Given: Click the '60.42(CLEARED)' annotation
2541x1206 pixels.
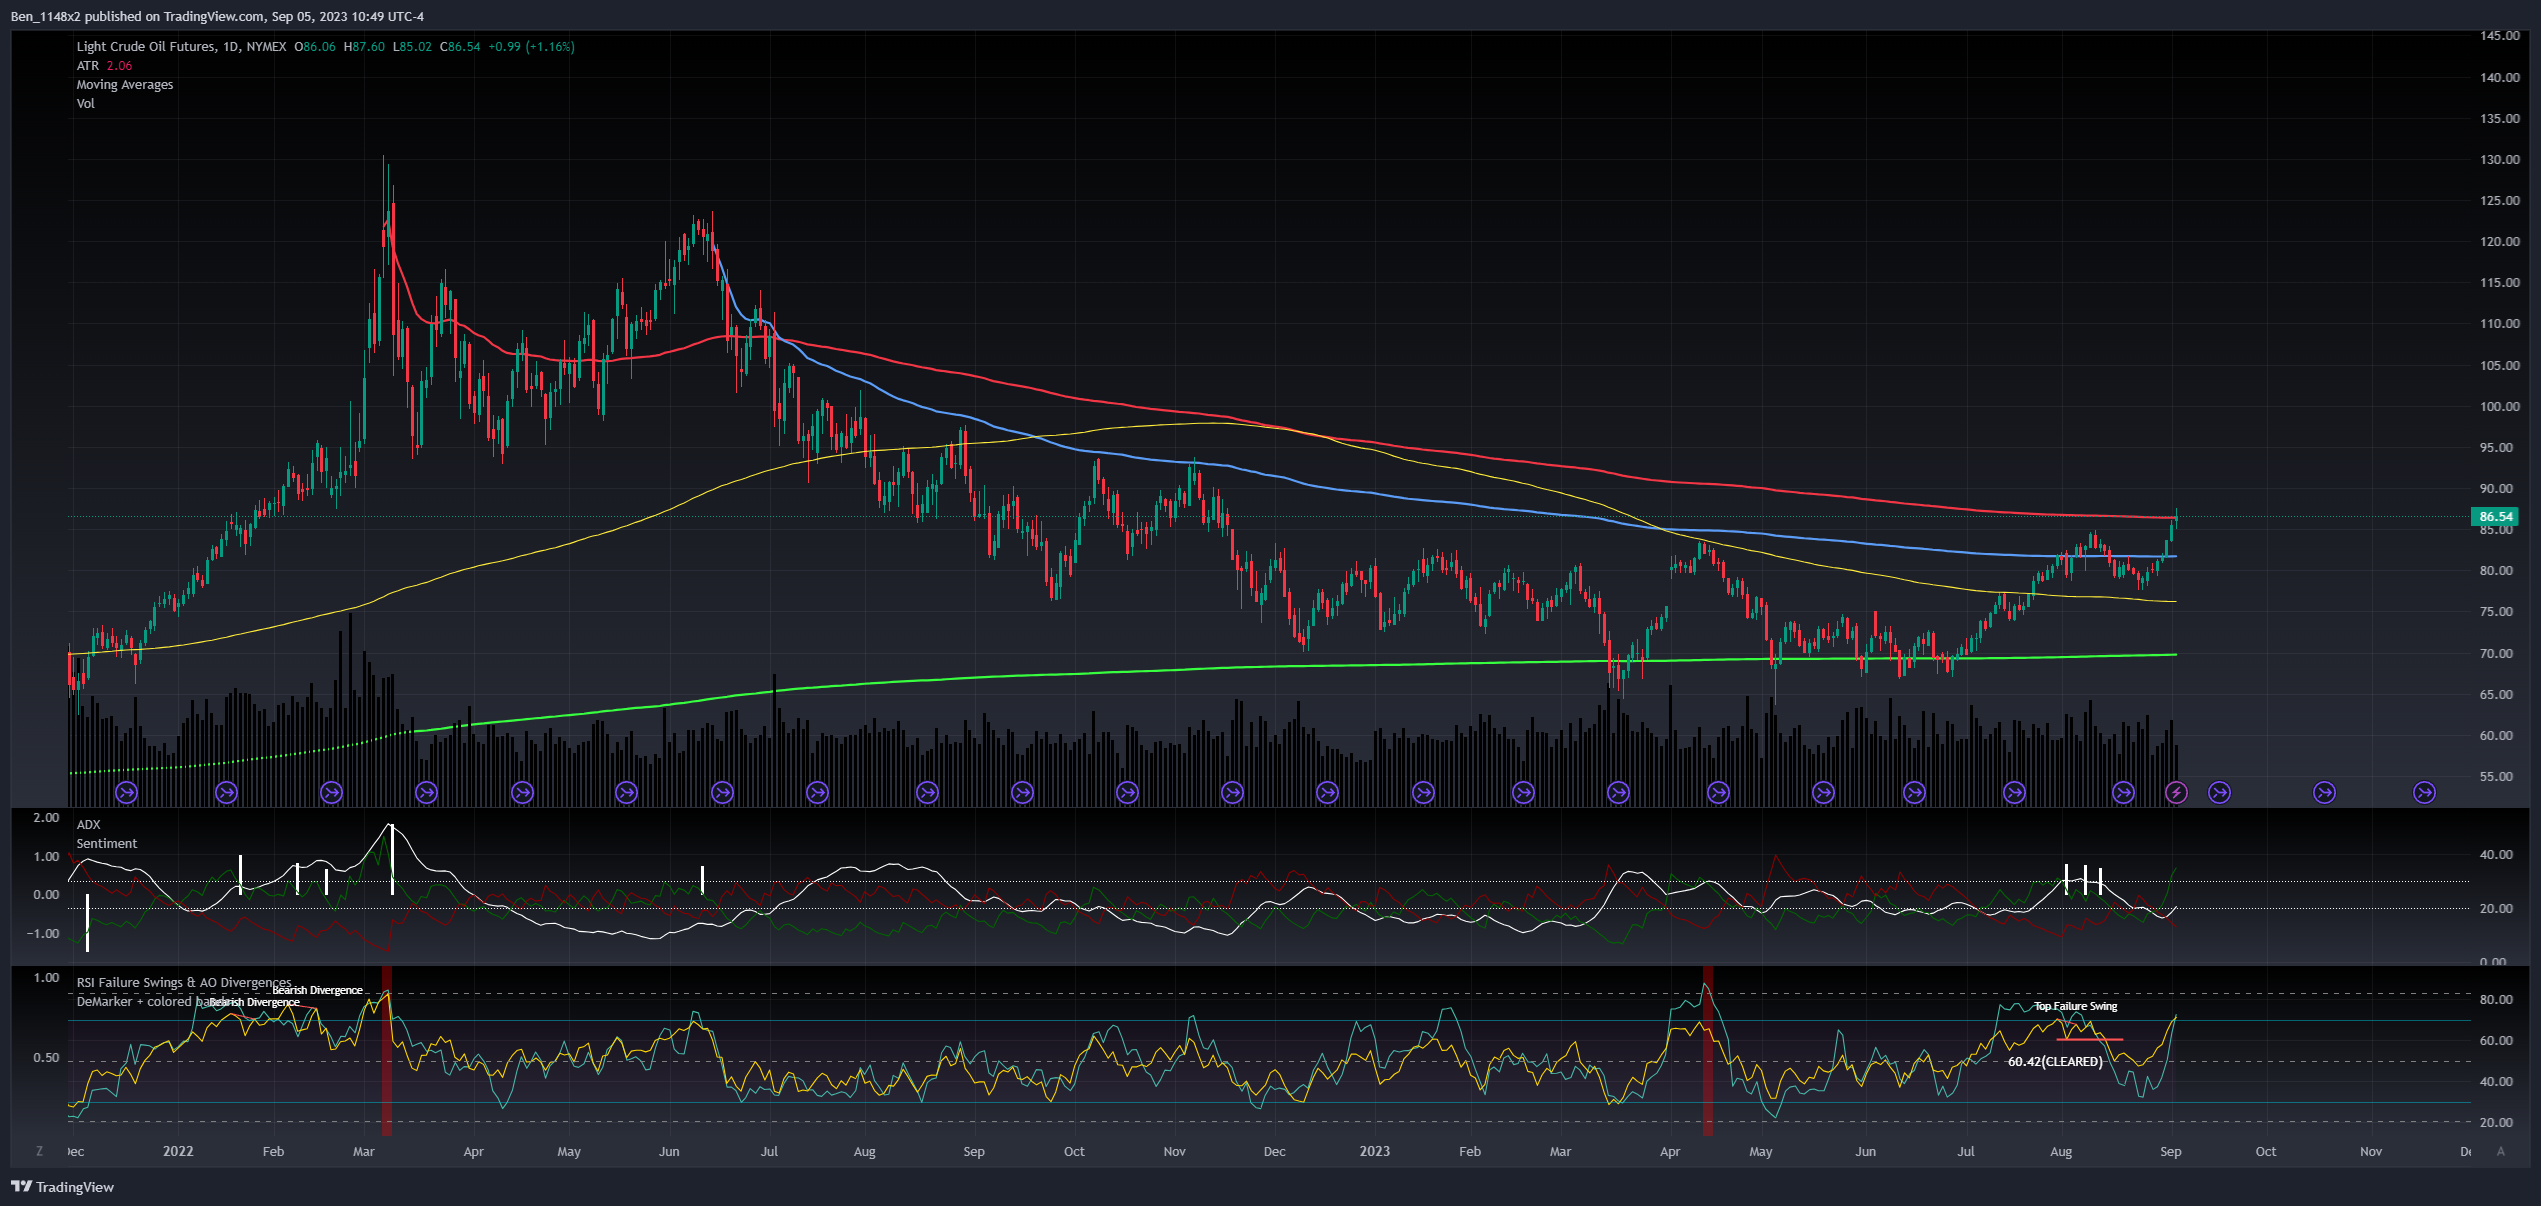Looking at the screenshot, I should pos(2055,1062).
